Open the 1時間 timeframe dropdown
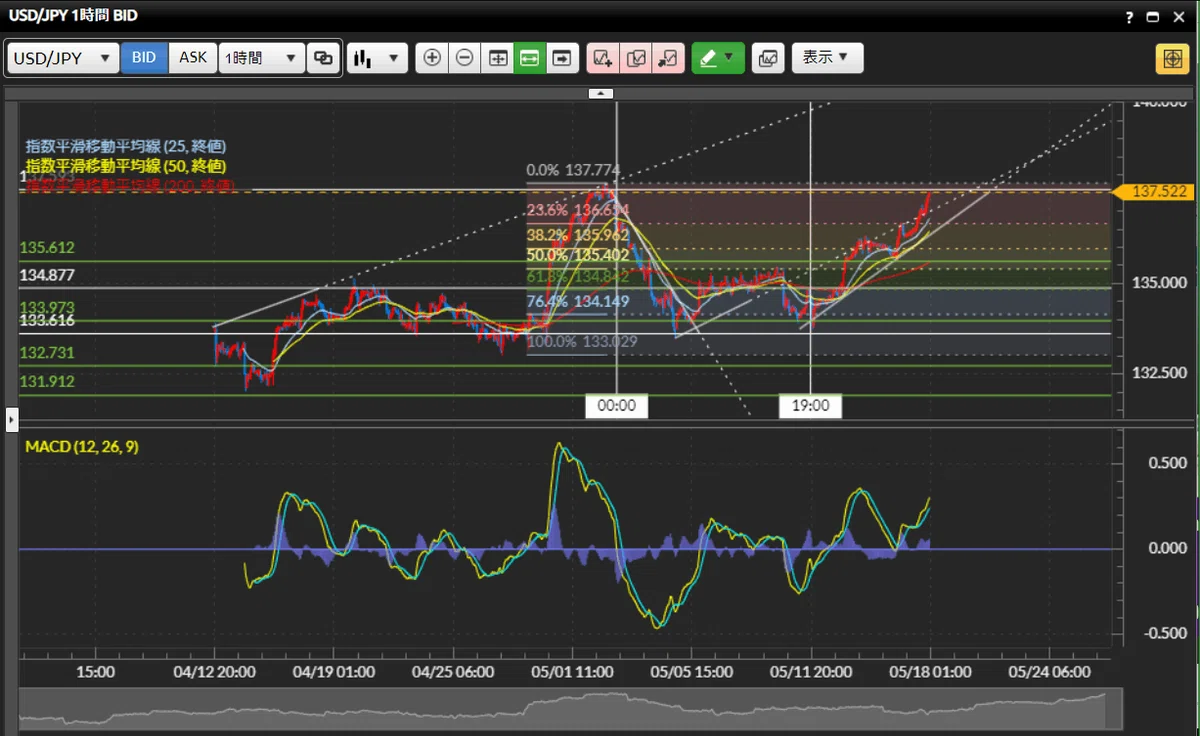Image resolution: width=1200 pixels, height=736 pixels. tap(261, 58)
